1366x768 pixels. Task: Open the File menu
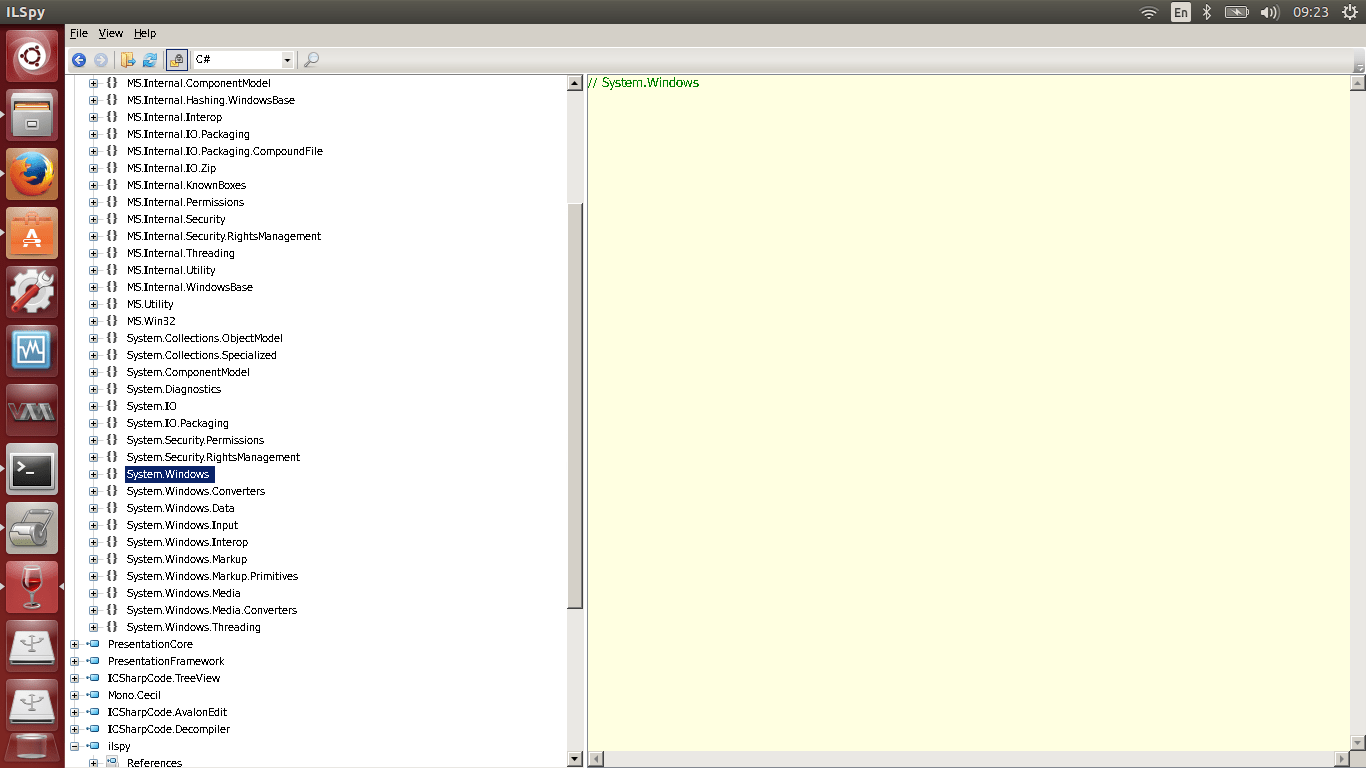click(x=79, y=33)
